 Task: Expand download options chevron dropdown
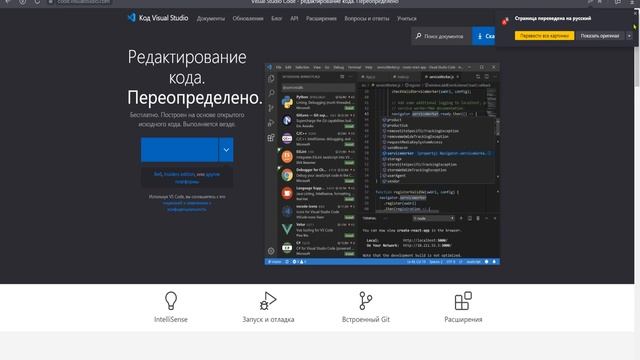(x=226, y=149)
